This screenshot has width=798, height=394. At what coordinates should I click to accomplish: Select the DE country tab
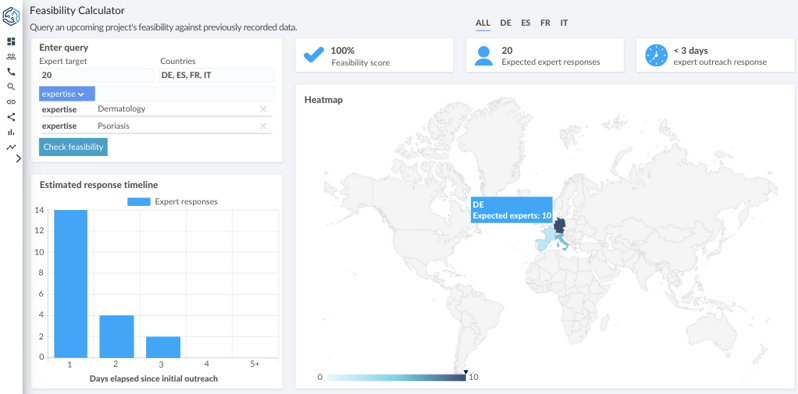(505, 23)
